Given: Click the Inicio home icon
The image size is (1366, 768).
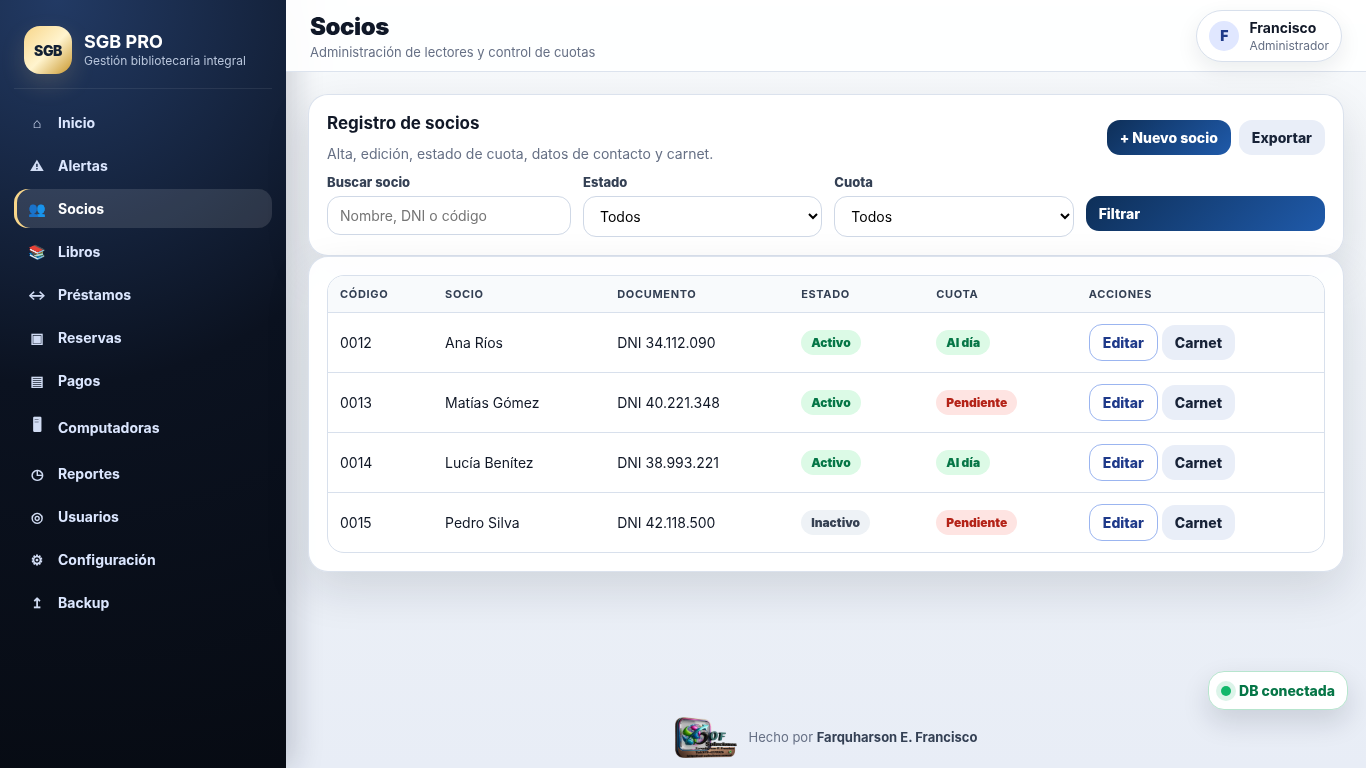Looking at the screenshot, I should 37,124.
